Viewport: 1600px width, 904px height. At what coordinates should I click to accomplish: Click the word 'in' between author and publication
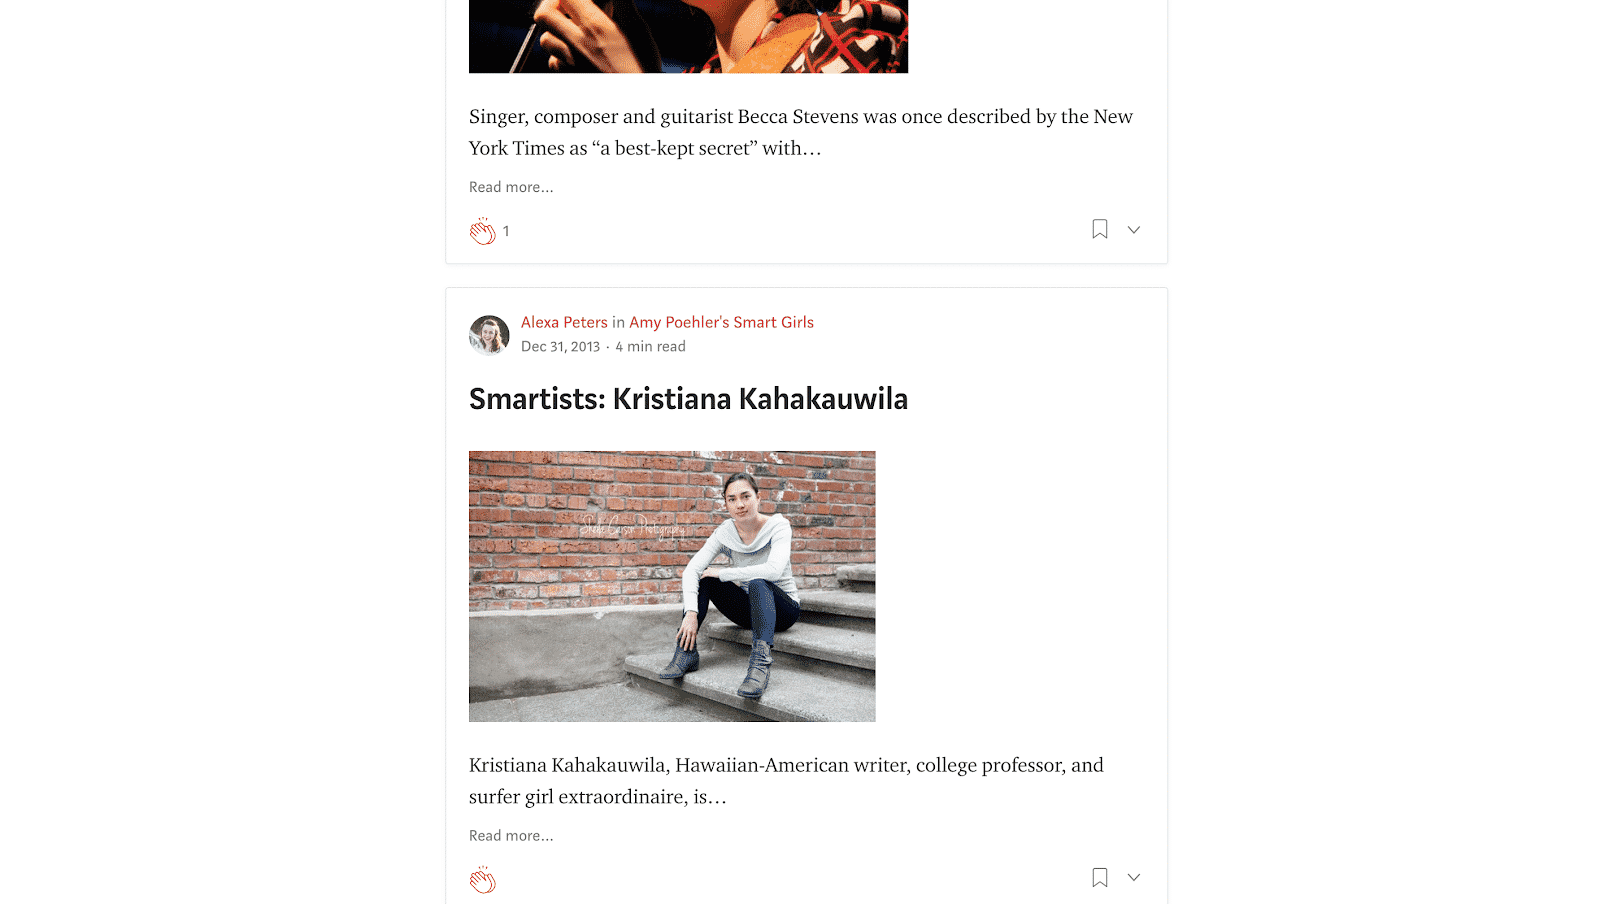click(x=618, y=322)
